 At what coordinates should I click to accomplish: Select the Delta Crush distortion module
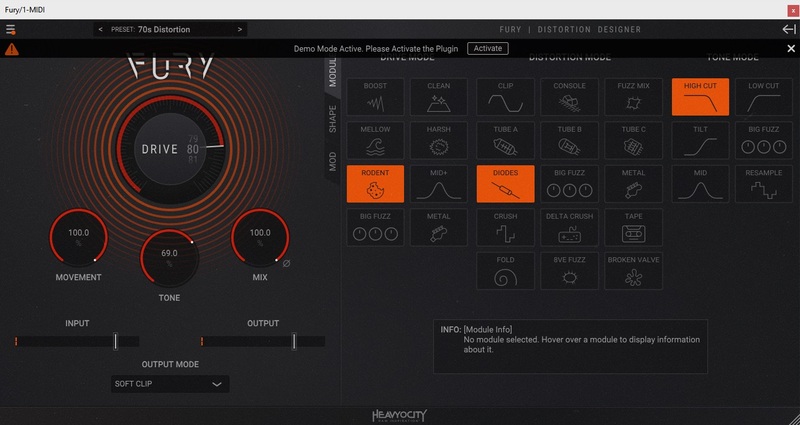pyautogui.click(x=569, y=227)
